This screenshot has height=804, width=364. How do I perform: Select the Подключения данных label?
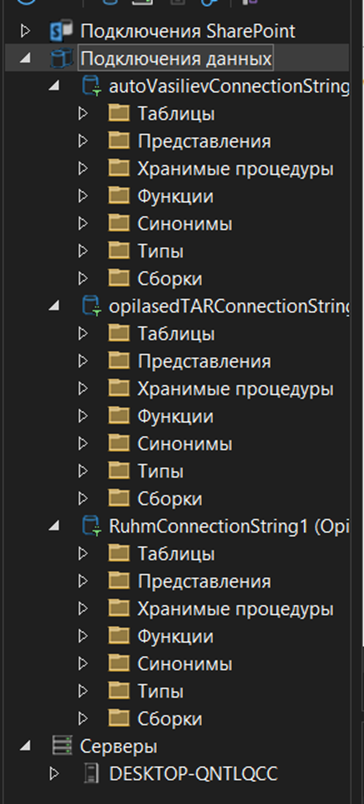[176, 59]
